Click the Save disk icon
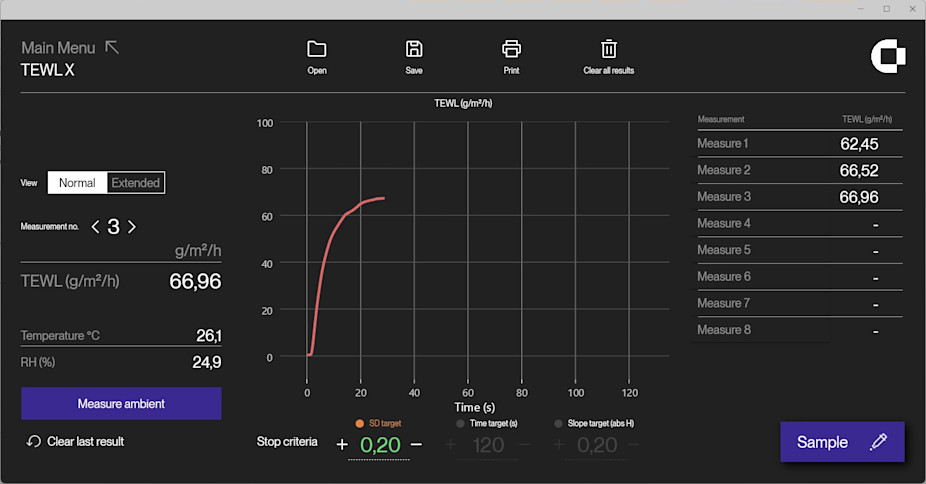This screenshot has width=926, height=484. pos(414,49)
